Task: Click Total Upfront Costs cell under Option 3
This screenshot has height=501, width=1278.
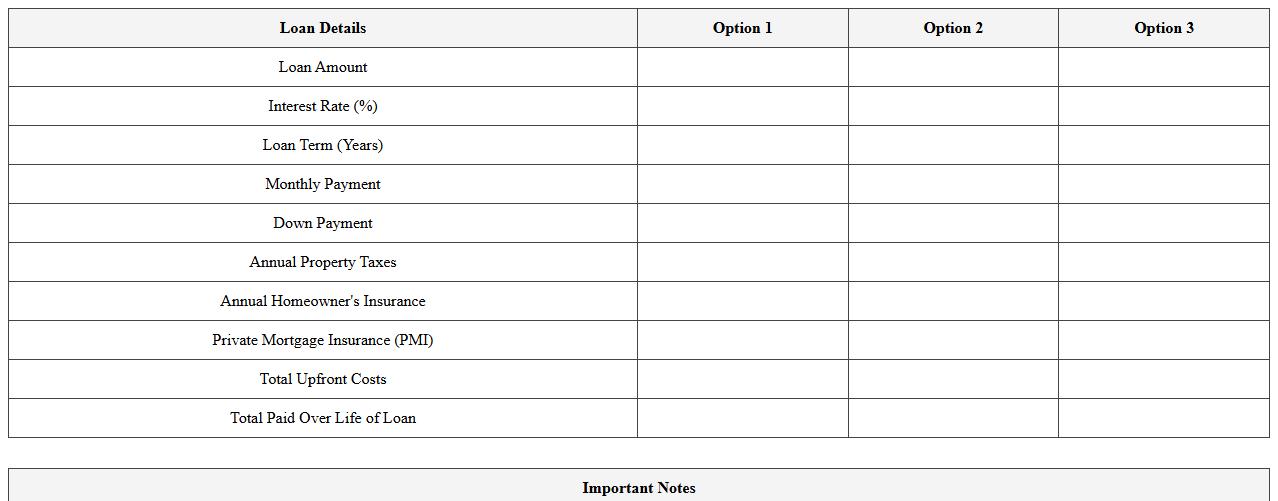Action: pos(1163,379)
